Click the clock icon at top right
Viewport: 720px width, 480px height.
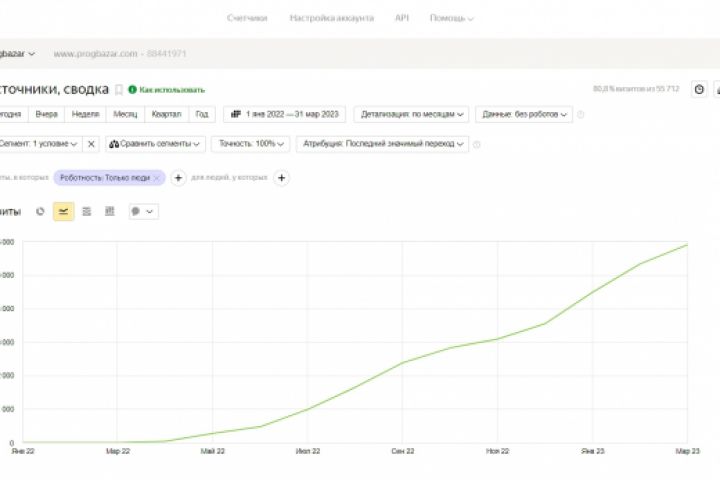click(699, 89)
